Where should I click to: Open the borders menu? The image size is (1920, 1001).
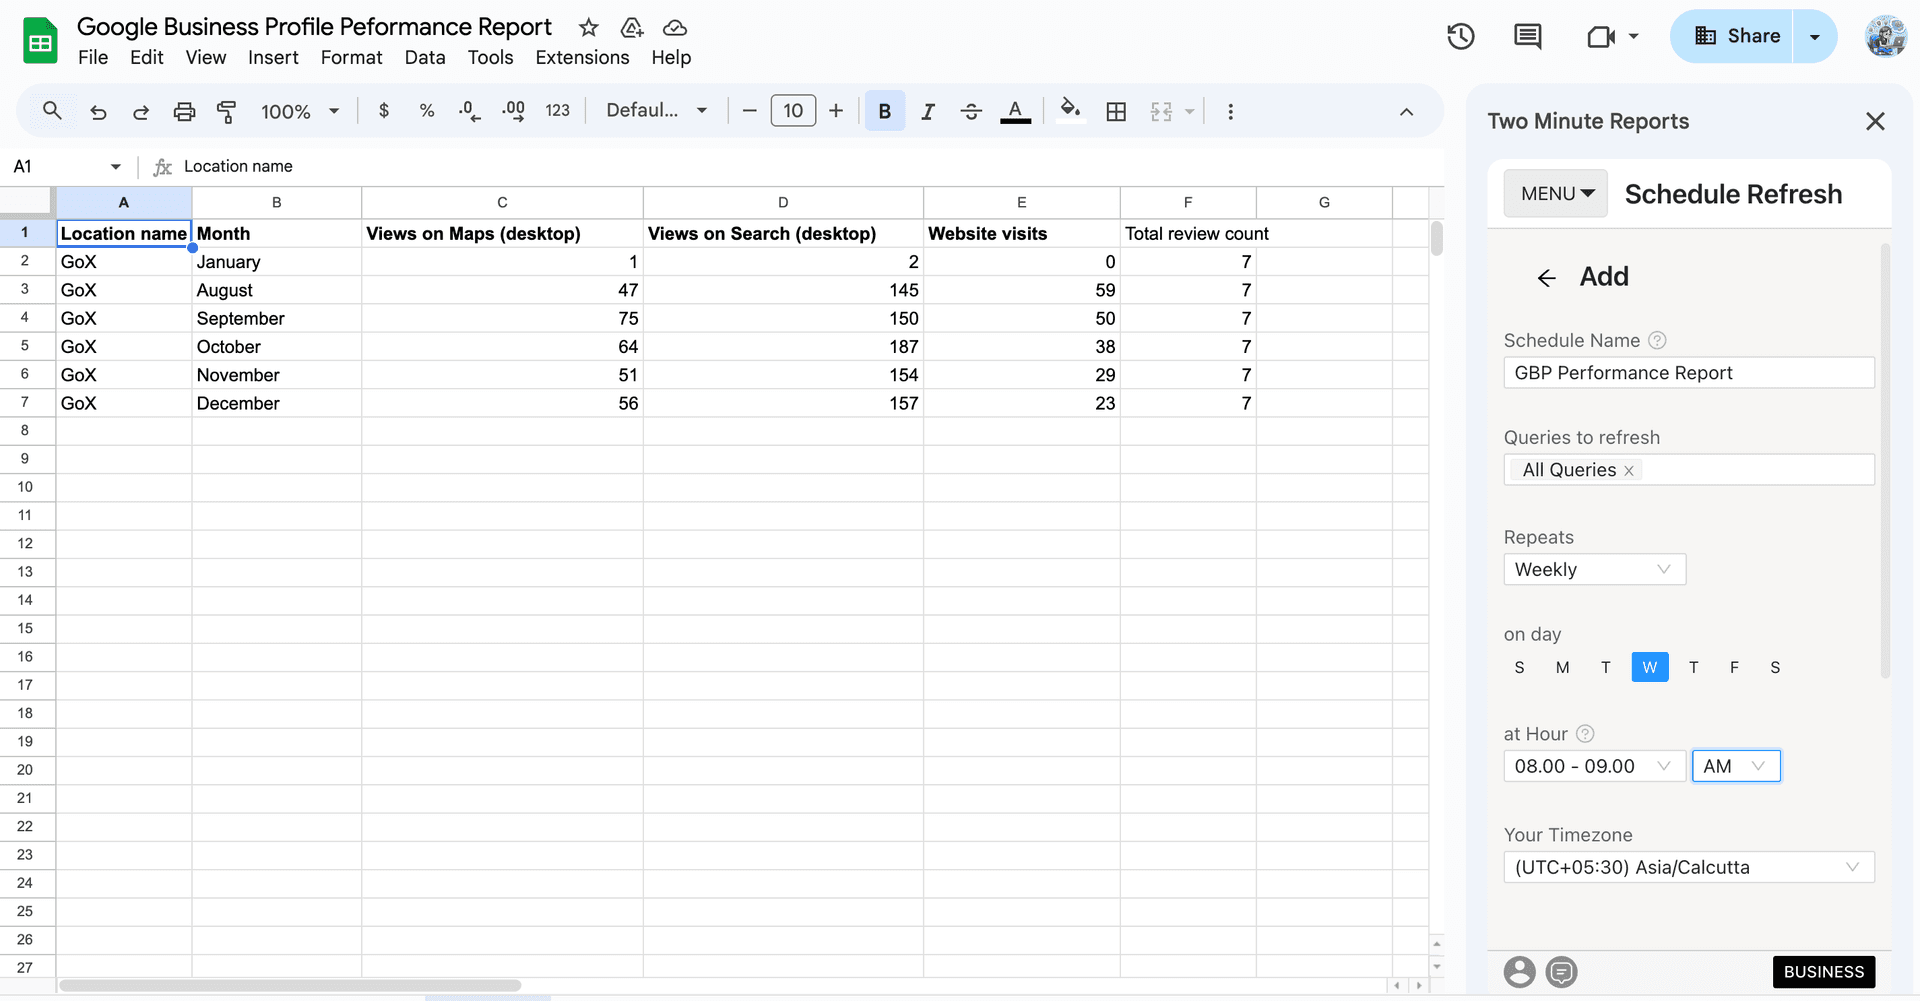point(1117,111)
